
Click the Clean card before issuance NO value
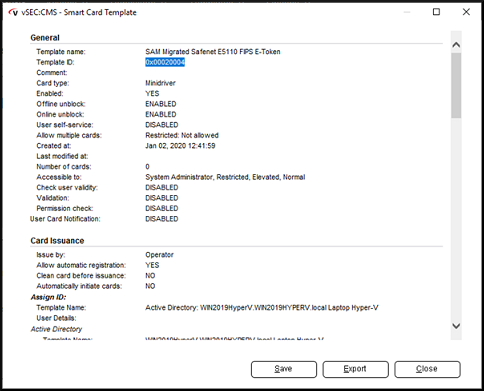click(x=150, y=276)
